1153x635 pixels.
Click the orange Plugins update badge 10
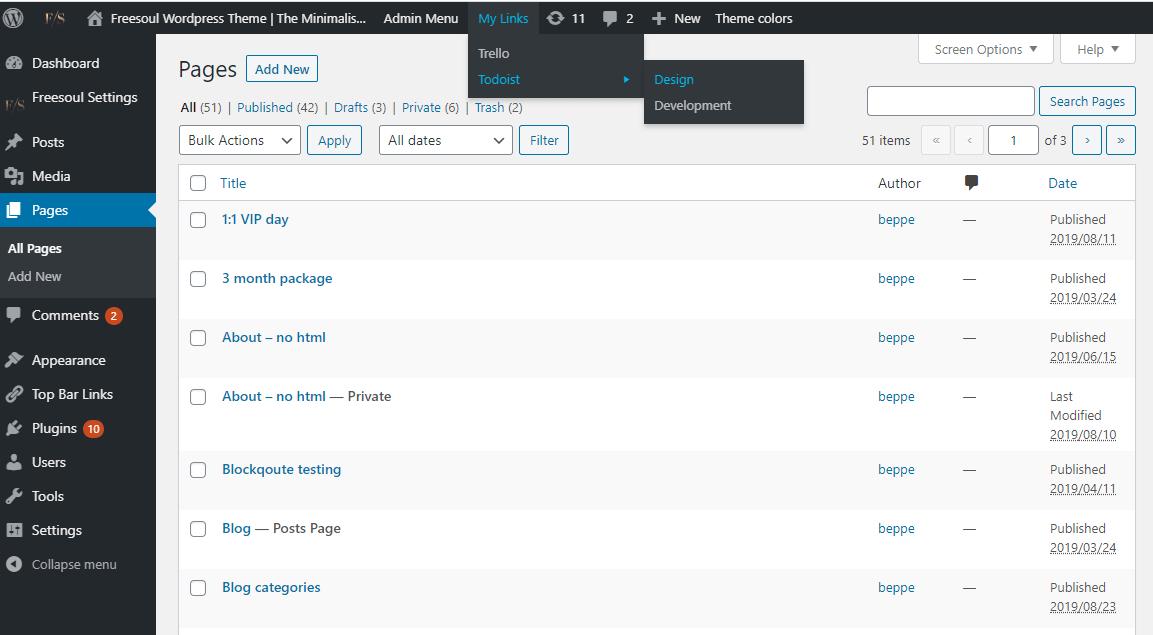point(93,428)
